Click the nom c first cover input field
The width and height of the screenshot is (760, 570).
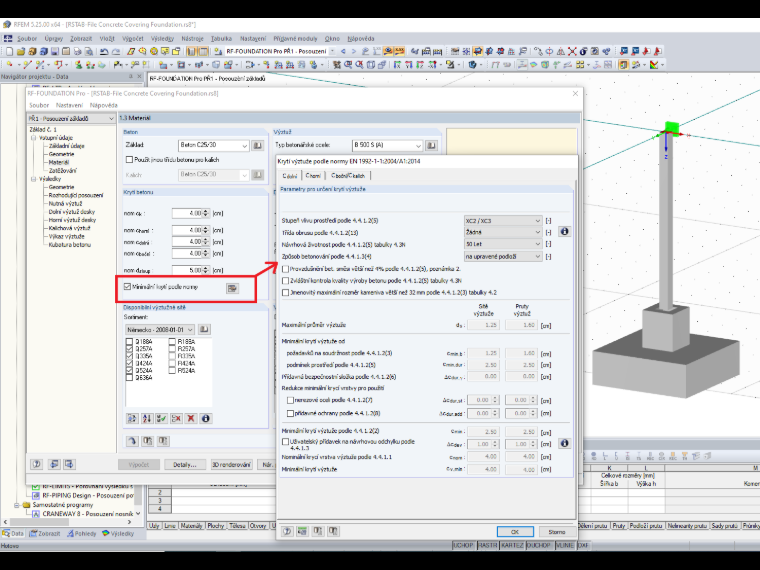pyautogui.click(x=188, y=213)
